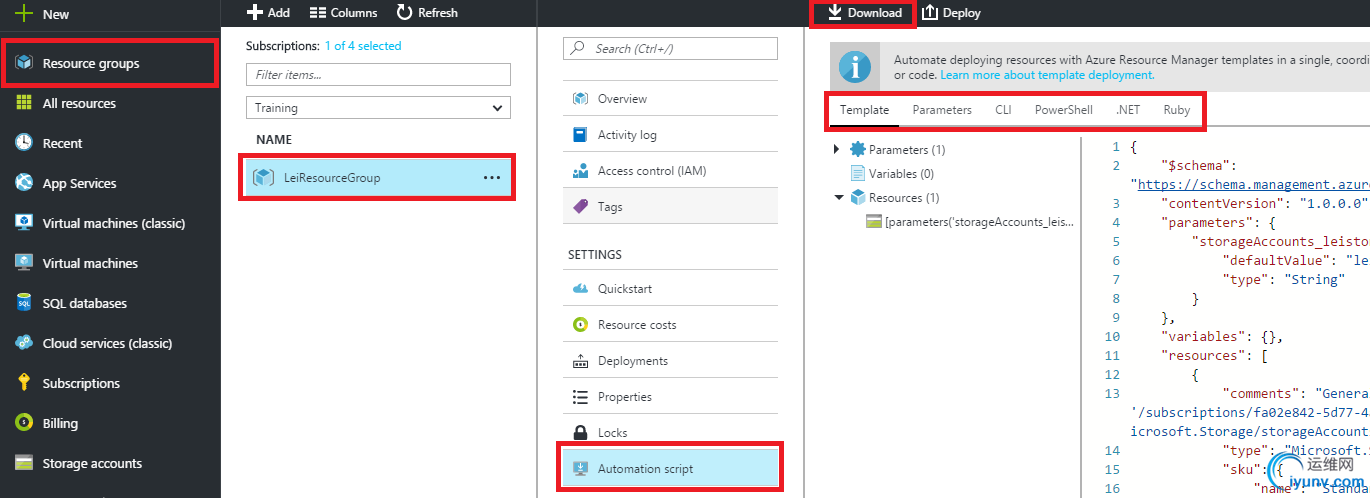Image resolution: width=1370 pixels, height=498 pixels.
Task: Select the Variables (0) tree item
Action: [x=893, y=174]
